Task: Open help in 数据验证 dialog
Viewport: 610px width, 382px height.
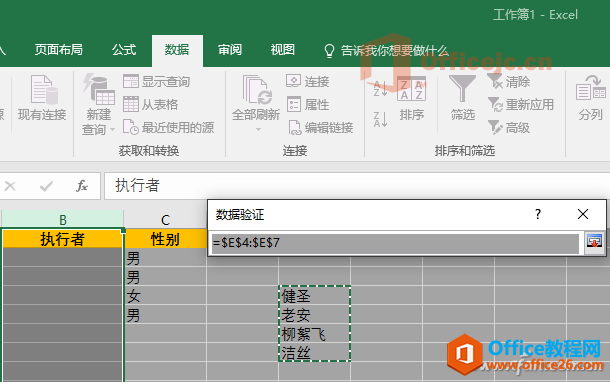Action: 538,214
